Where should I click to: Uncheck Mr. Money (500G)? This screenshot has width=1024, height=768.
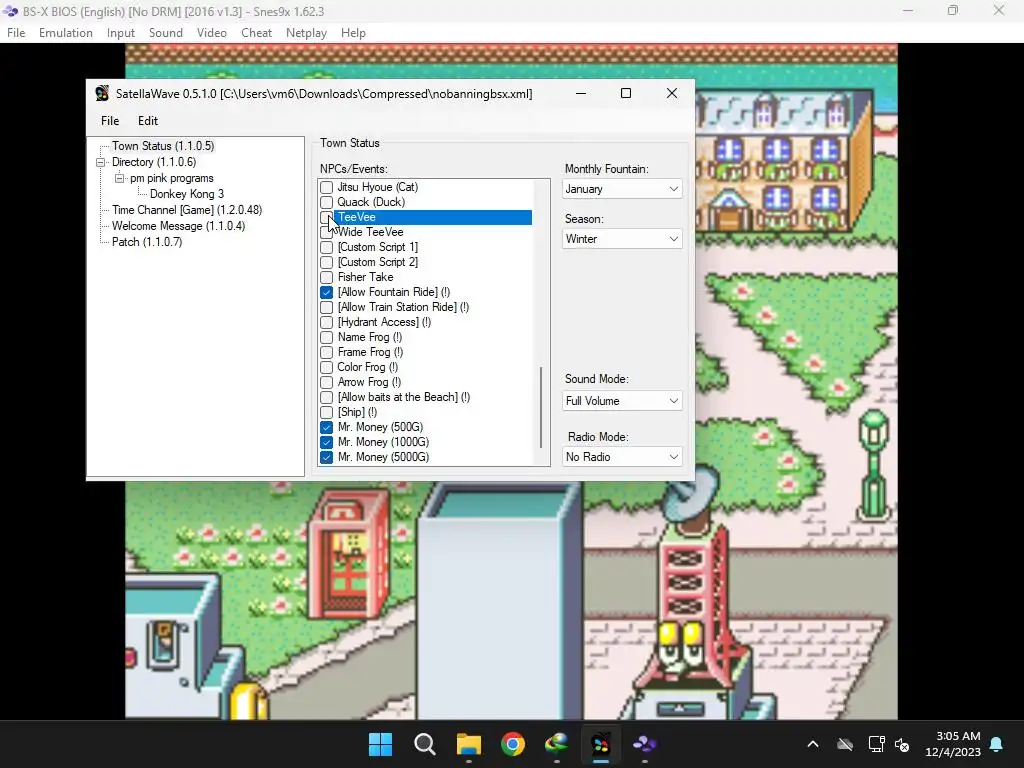(327, 428)
